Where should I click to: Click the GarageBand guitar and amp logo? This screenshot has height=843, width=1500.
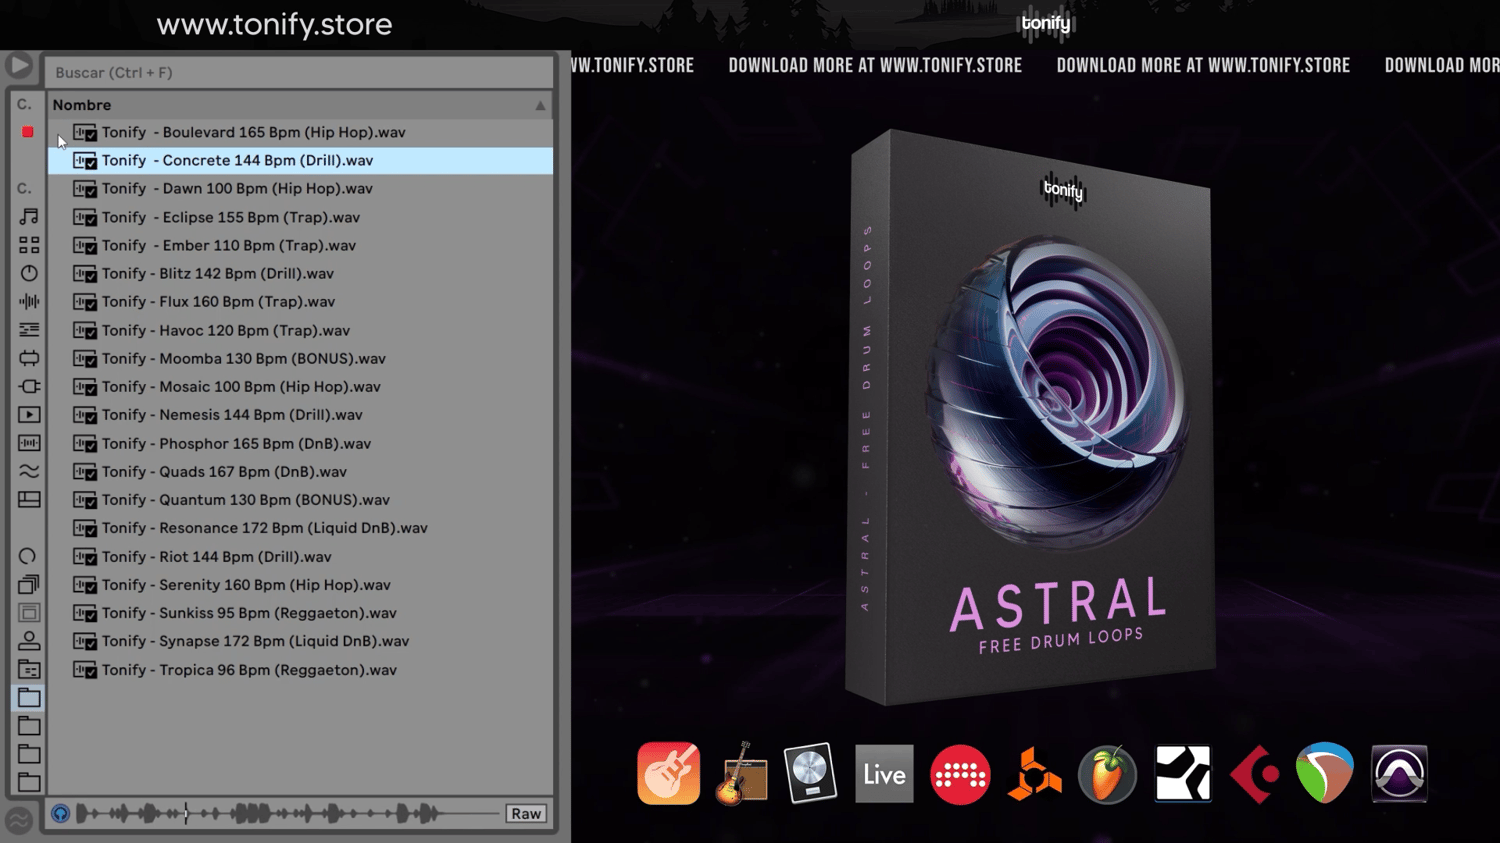pyautogui.click(x=741, y=773)
